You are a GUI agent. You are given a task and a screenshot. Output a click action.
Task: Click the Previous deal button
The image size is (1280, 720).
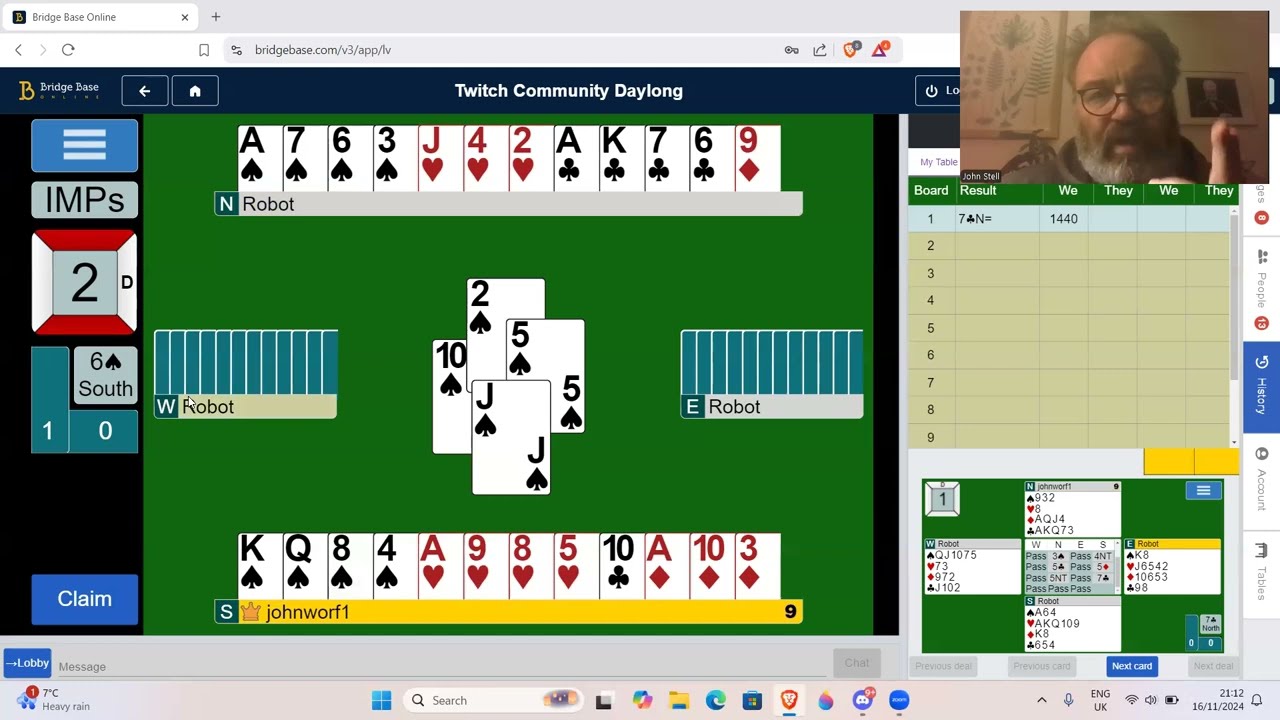(943, 666)
